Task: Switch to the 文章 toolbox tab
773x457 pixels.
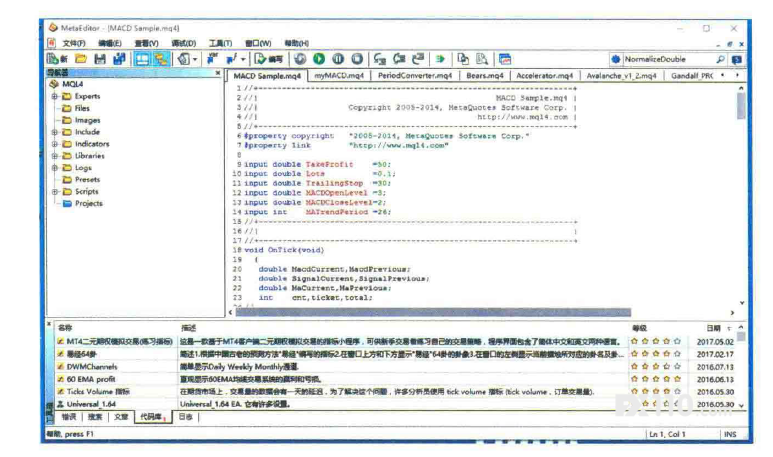Action: point(121,417)
